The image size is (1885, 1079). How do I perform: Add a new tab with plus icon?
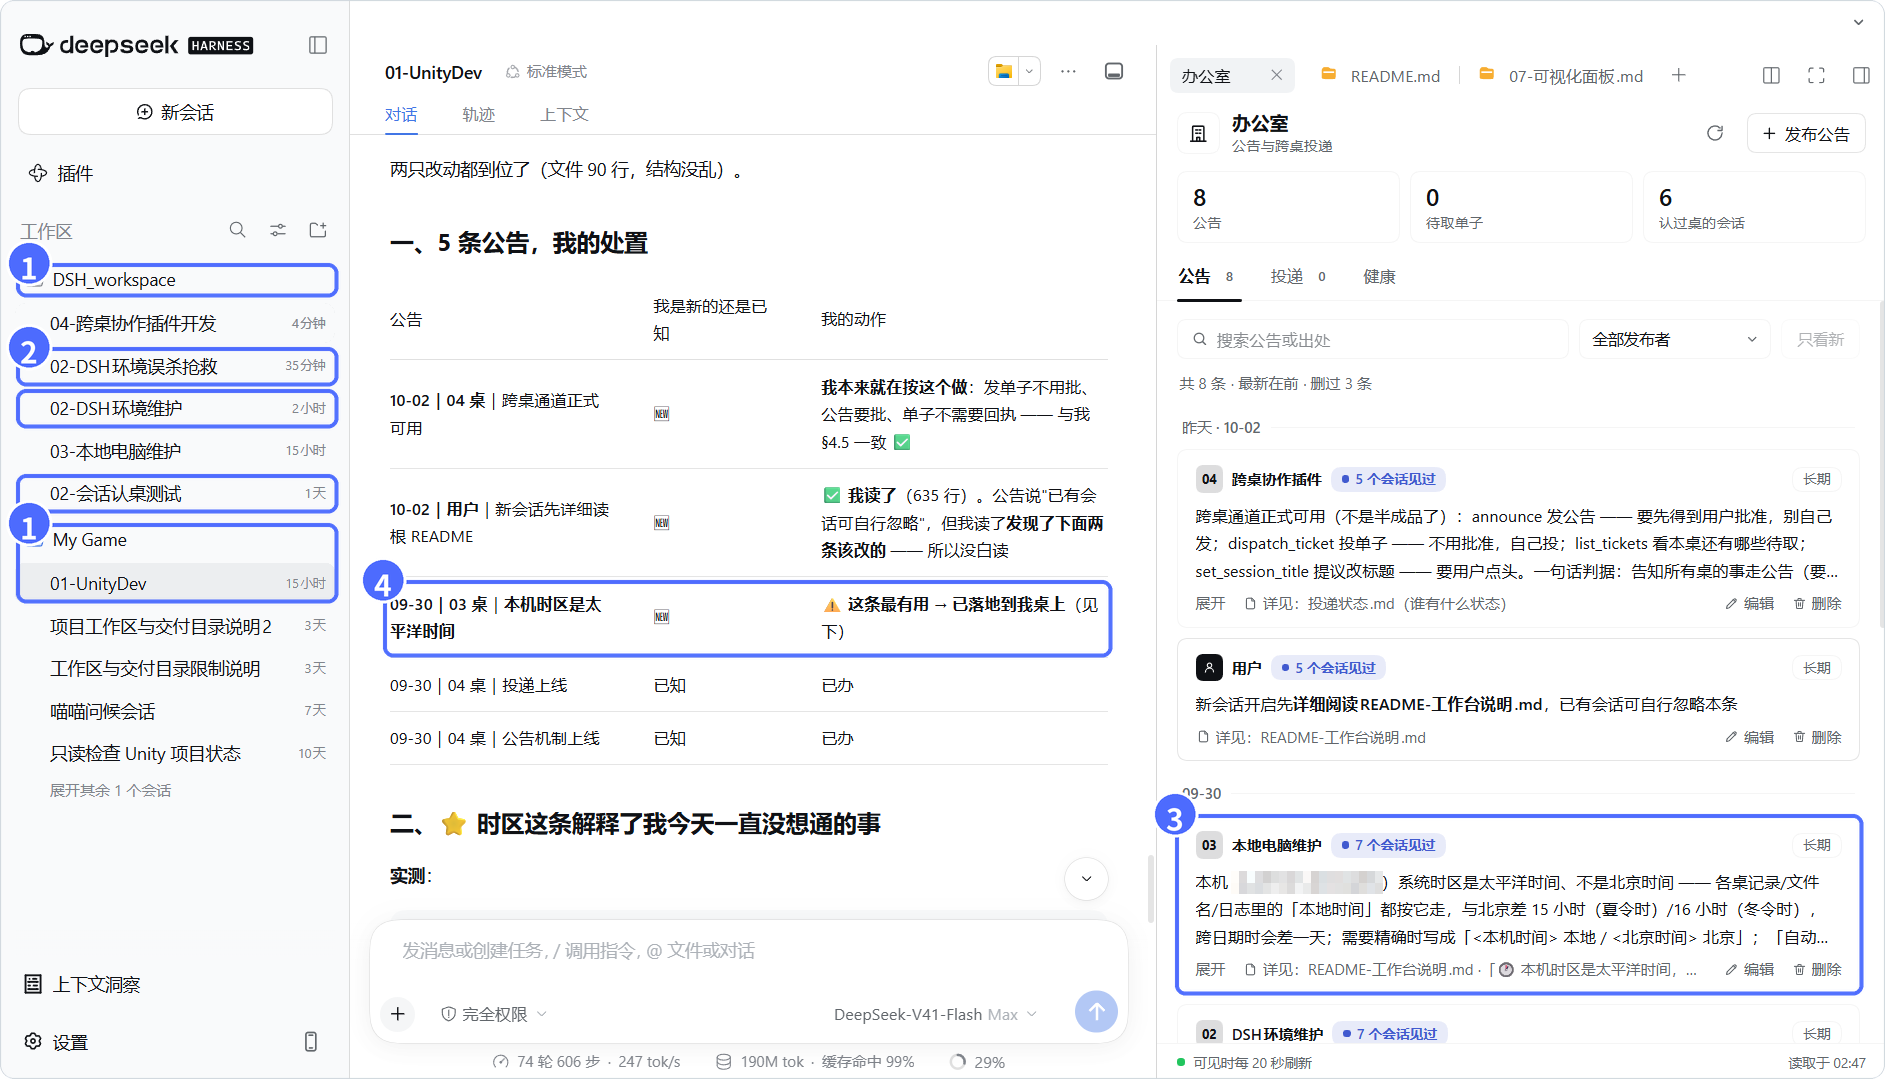click(x=1679, y=75)
